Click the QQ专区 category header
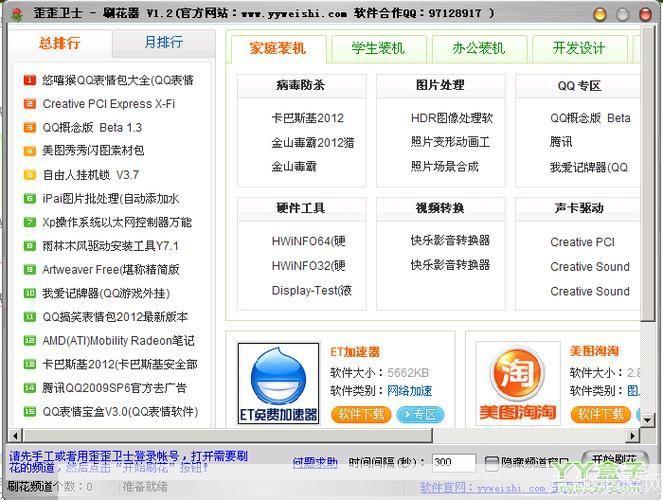The height and width of the screenshot is (500, 663). click(x=579, y=86)
